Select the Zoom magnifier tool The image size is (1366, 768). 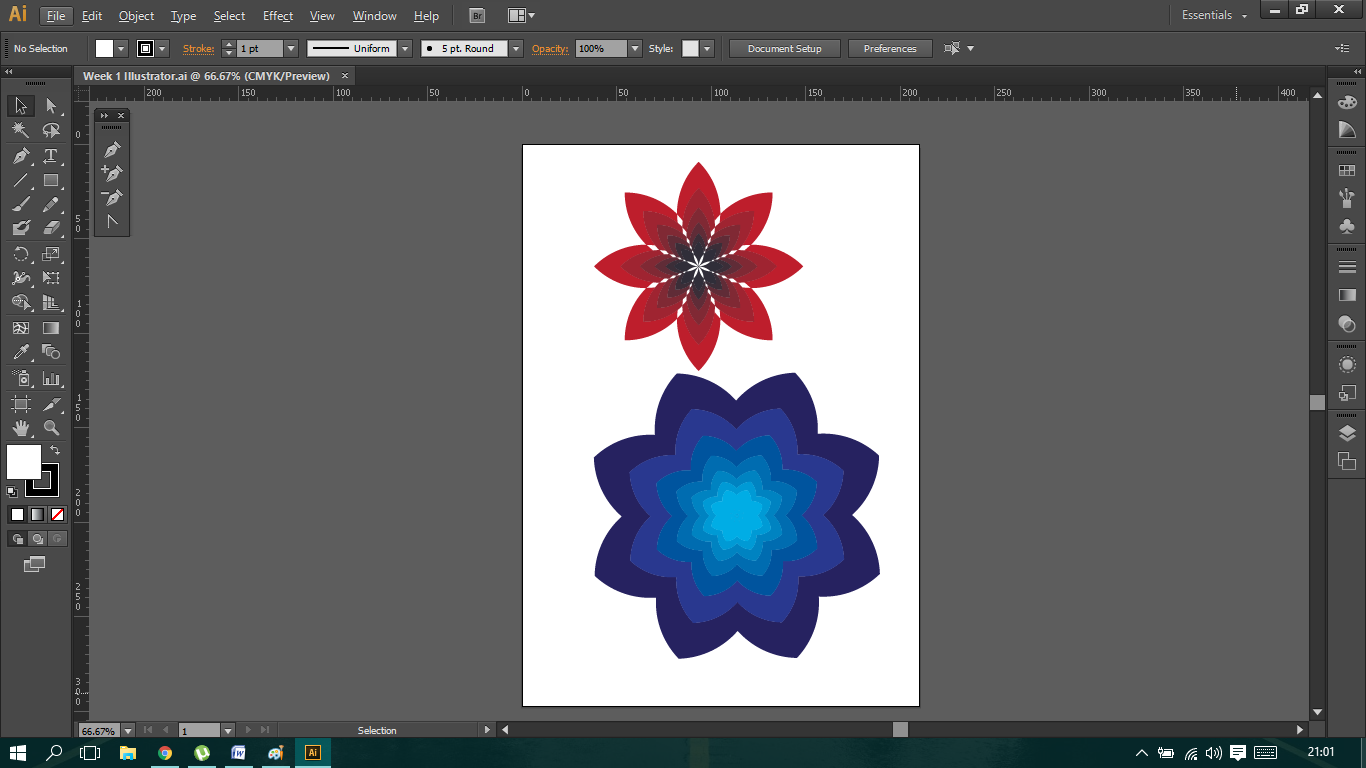(51, 428)
